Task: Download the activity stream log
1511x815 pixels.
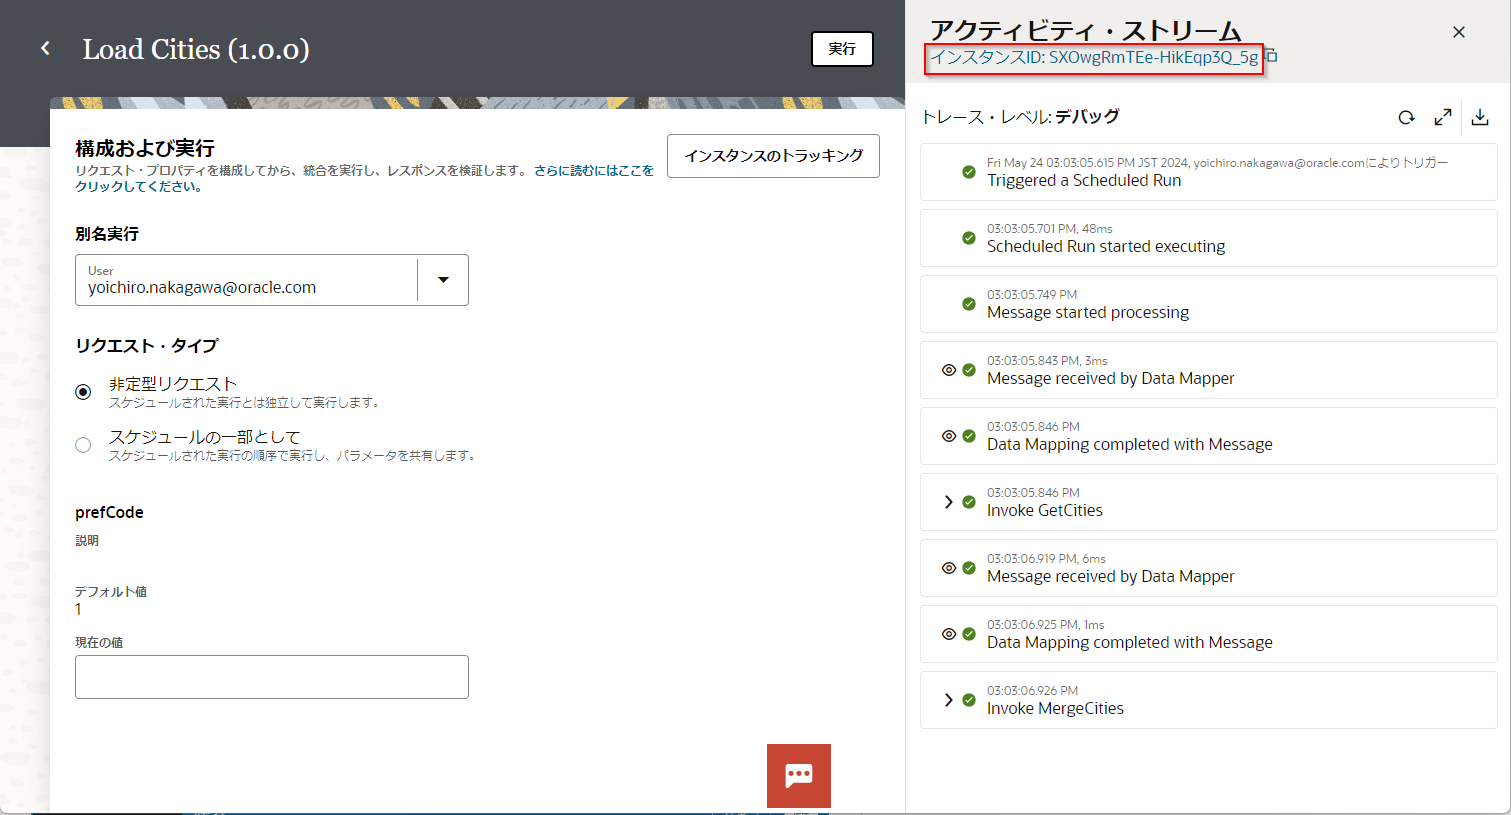Action: pos(1480,118)
